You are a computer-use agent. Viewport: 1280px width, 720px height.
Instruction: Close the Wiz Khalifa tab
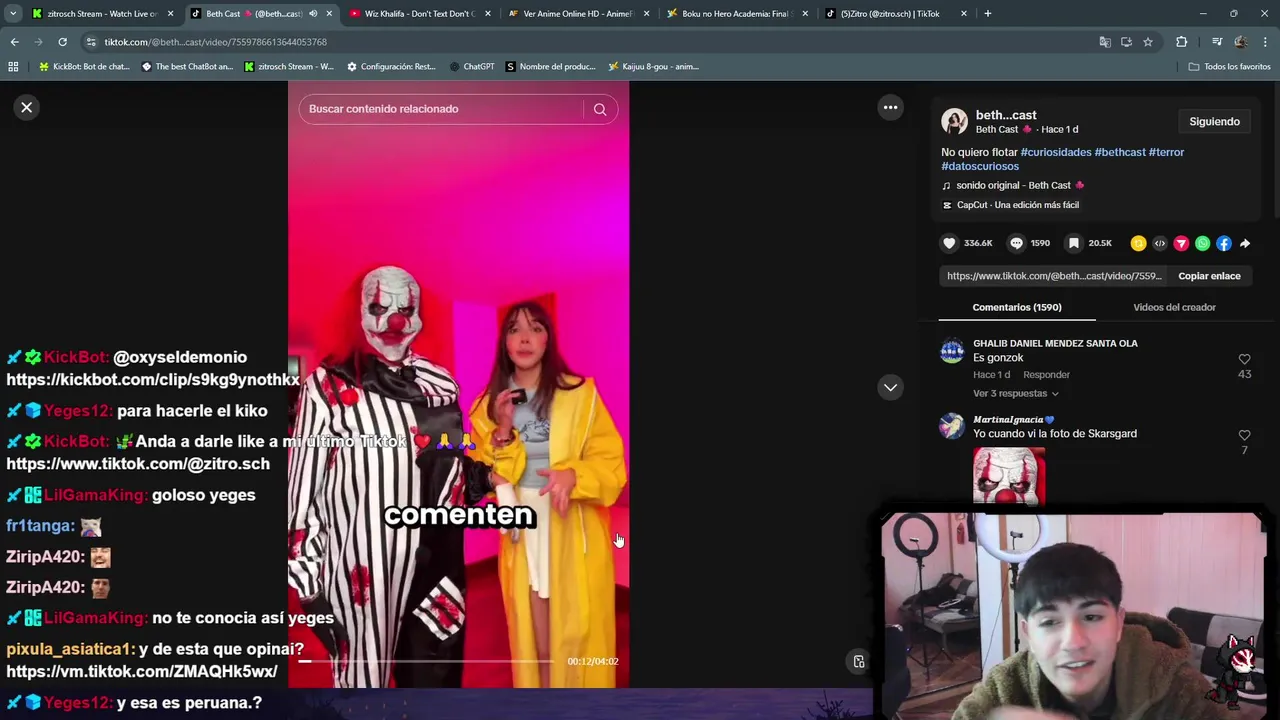pyautogui.click(x=487, y=14)
